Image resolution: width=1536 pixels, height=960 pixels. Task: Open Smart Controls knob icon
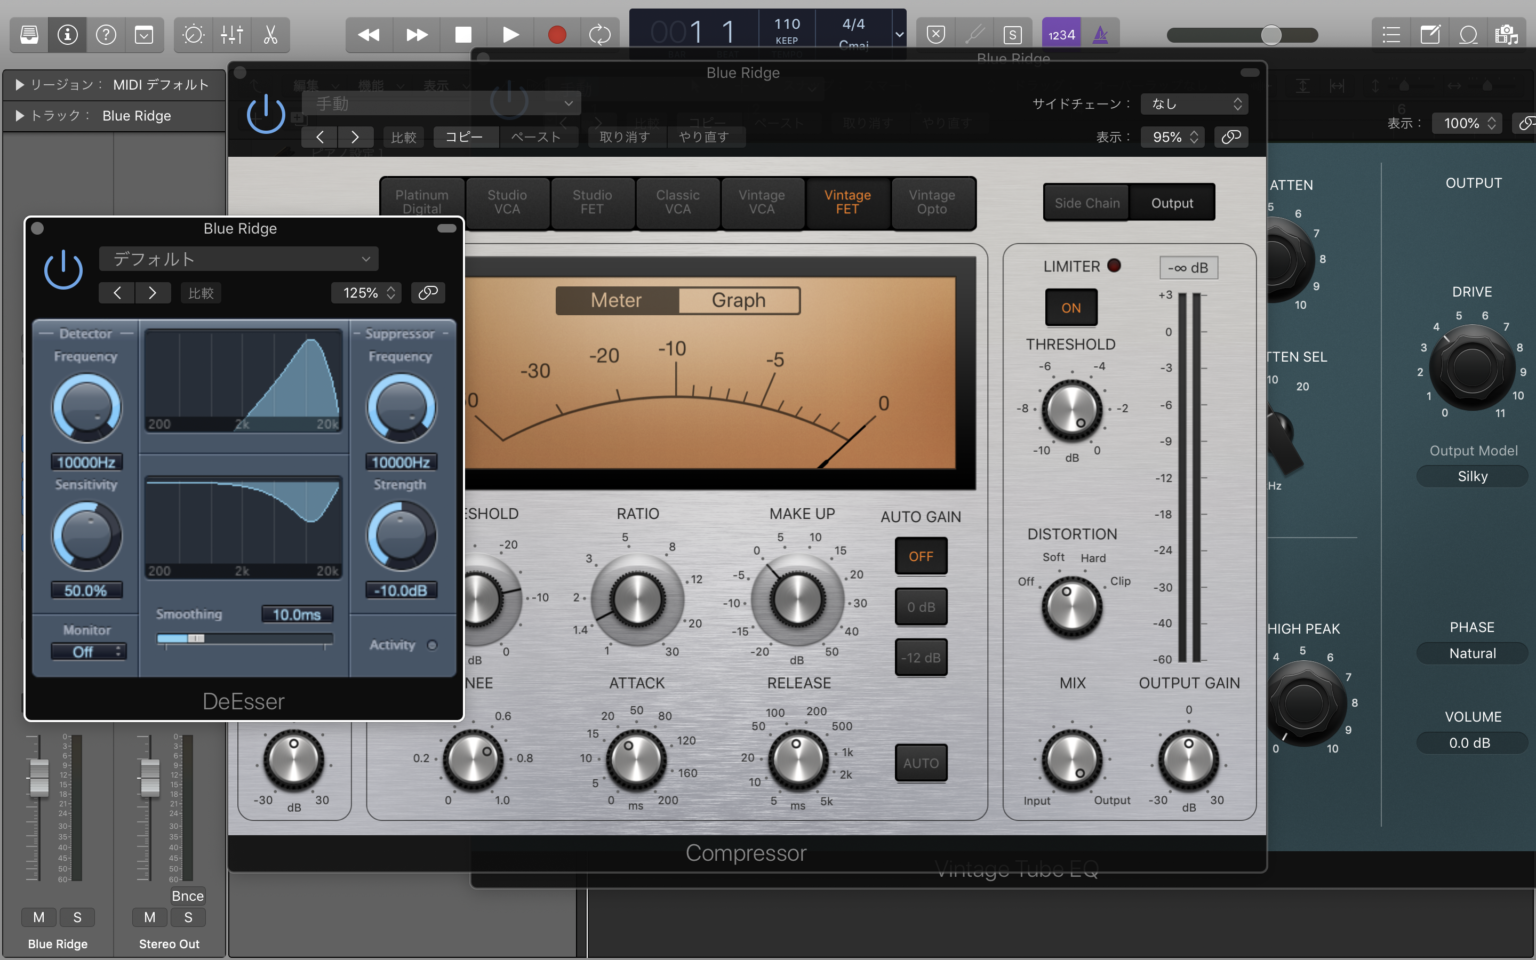click(x=193, y=34)
